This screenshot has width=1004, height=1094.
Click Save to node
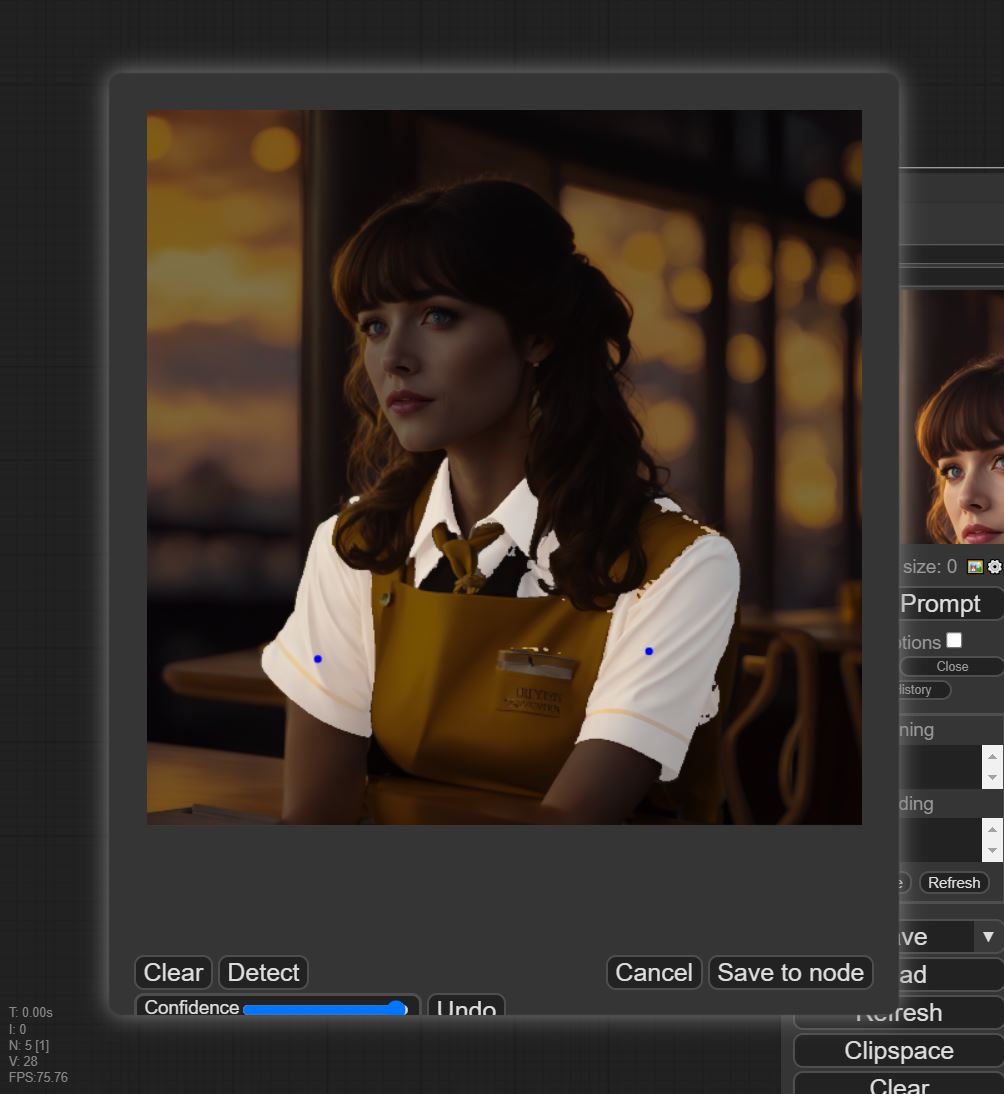point(790,972)
